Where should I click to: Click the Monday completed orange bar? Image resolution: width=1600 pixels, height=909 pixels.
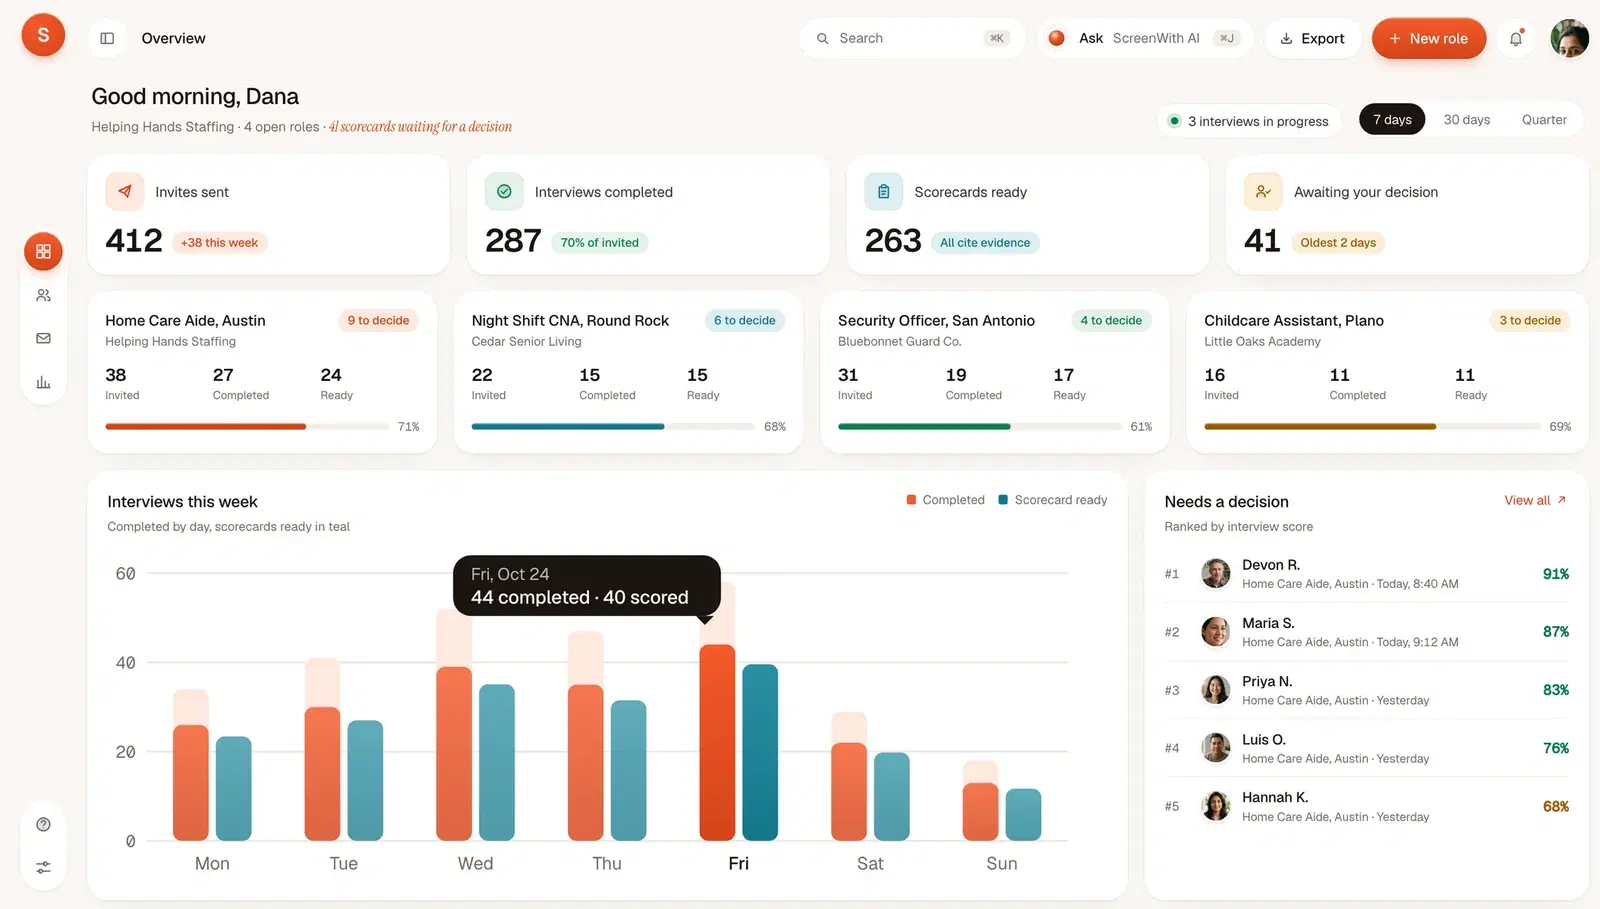[191, 782]
